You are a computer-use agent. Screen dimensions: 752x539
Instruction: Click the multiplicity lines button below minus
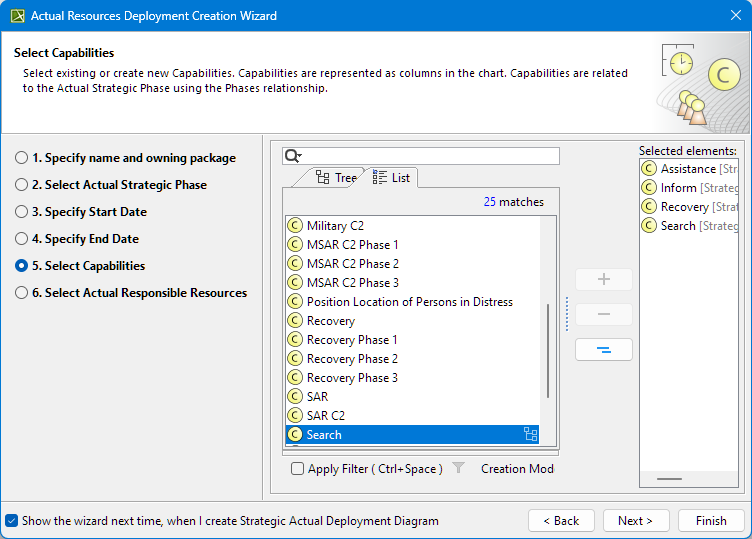pyautogui.click(x=603, y=350)
